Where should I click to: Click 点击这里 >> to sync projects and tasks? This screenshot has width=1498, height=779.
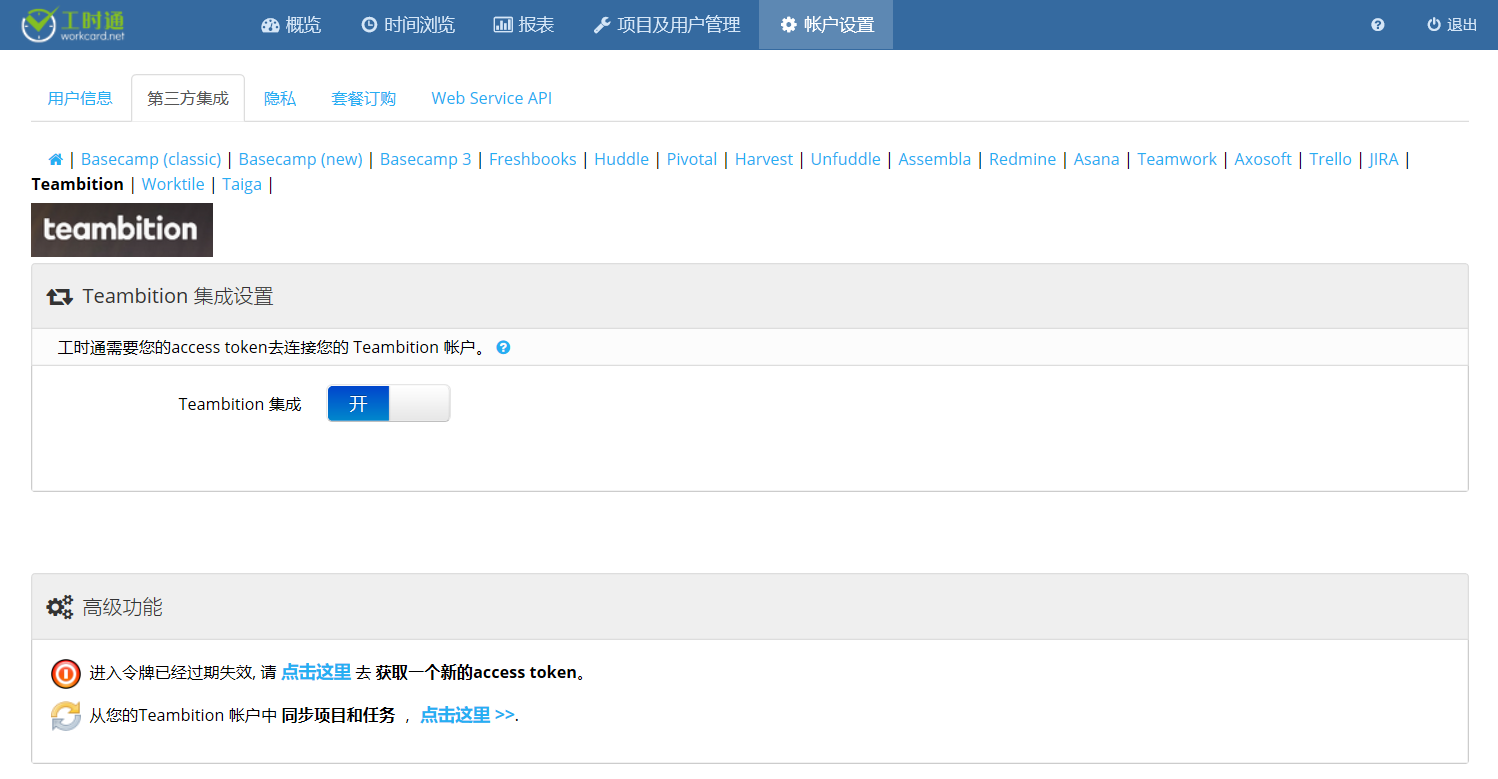pos(467,715)
